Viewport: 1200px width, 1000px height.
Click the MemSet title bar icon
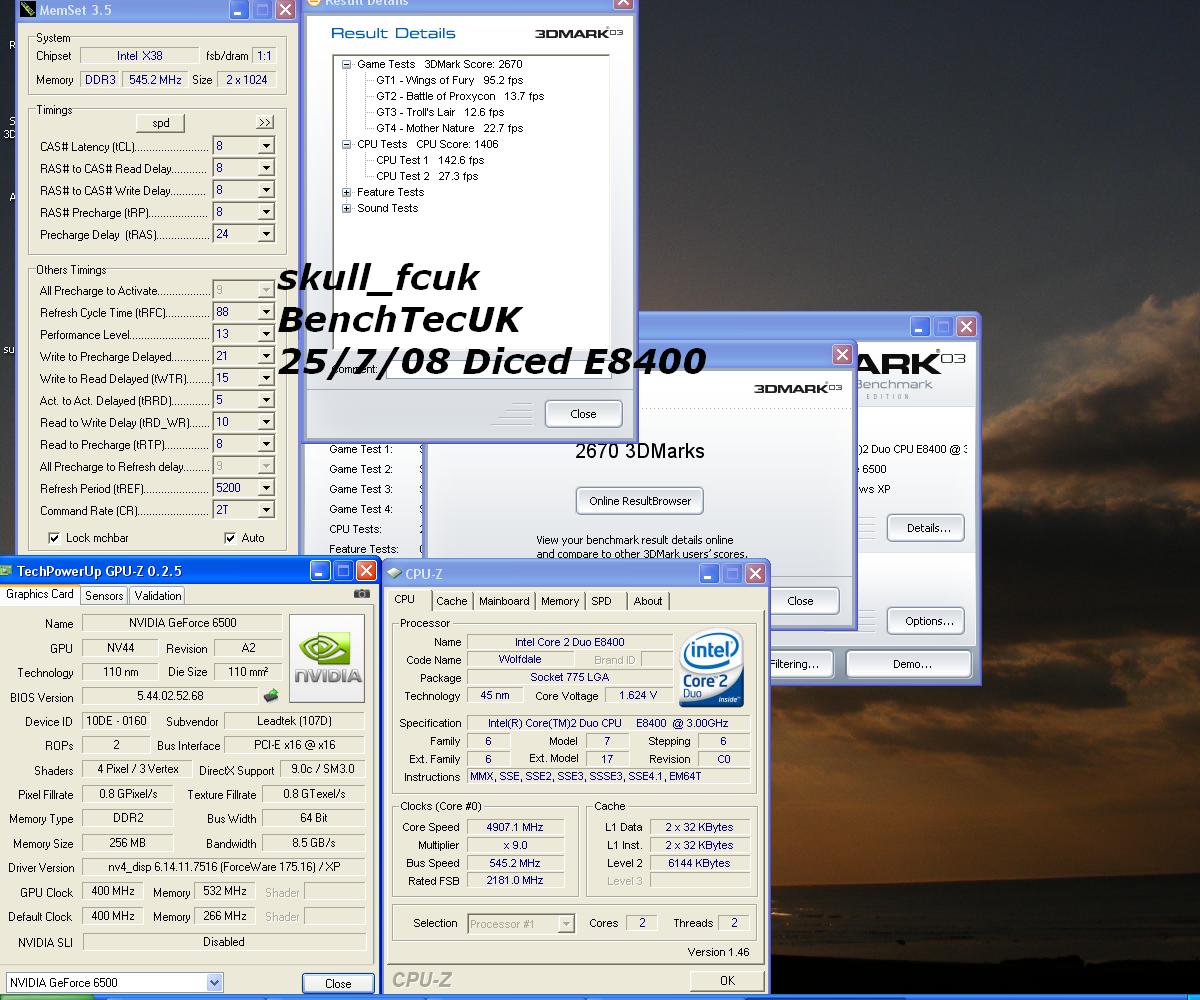coord(27,10)
